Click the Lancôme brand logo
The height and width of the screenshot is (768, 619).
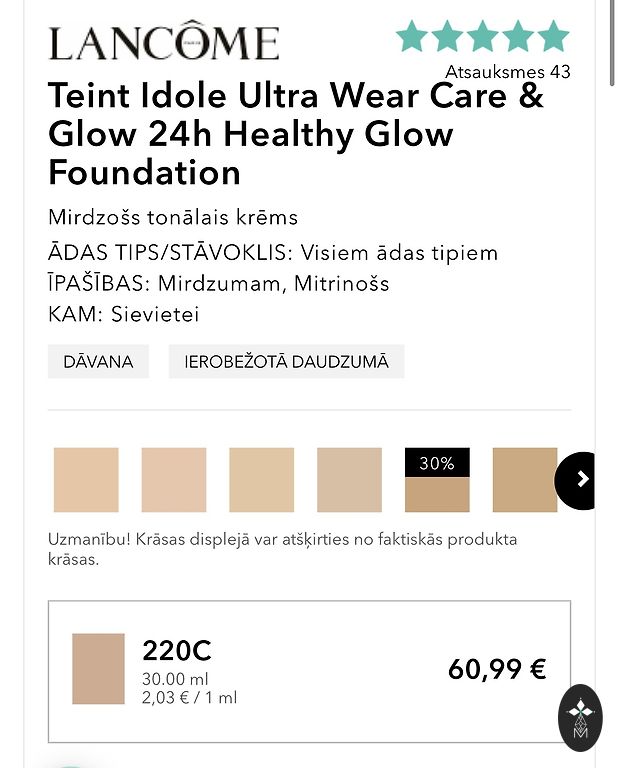(164, 43)
